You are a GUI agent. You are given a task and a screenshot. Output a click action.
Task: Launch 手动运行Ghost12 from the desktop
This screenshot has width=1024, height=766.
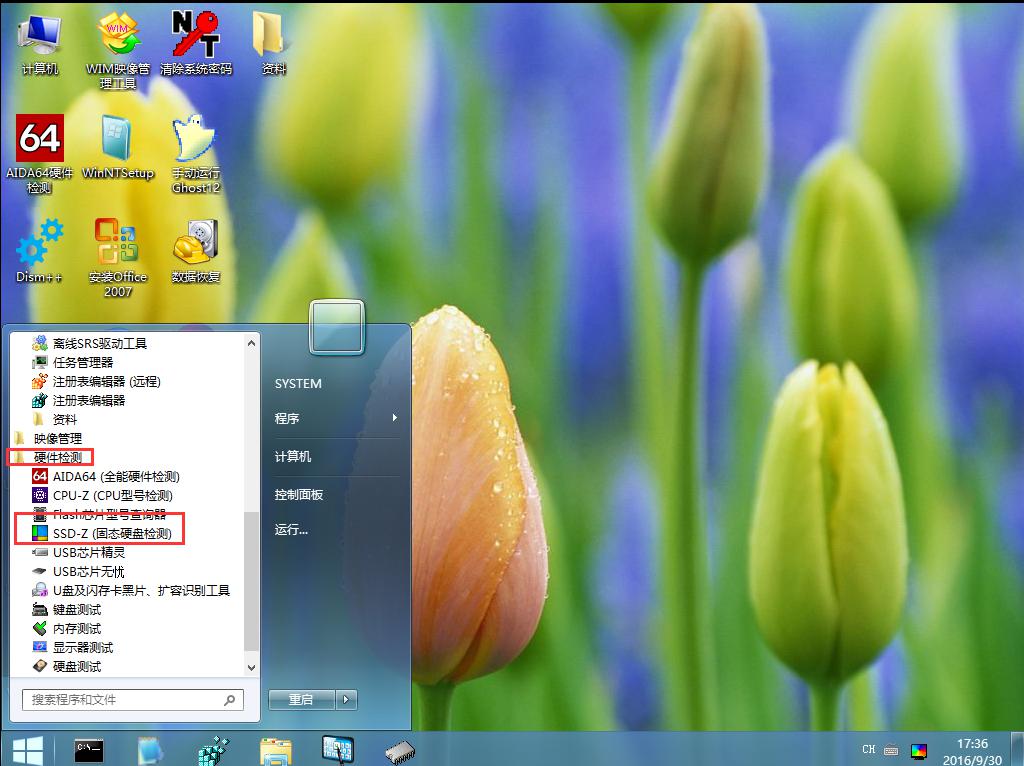pos(196,154)
